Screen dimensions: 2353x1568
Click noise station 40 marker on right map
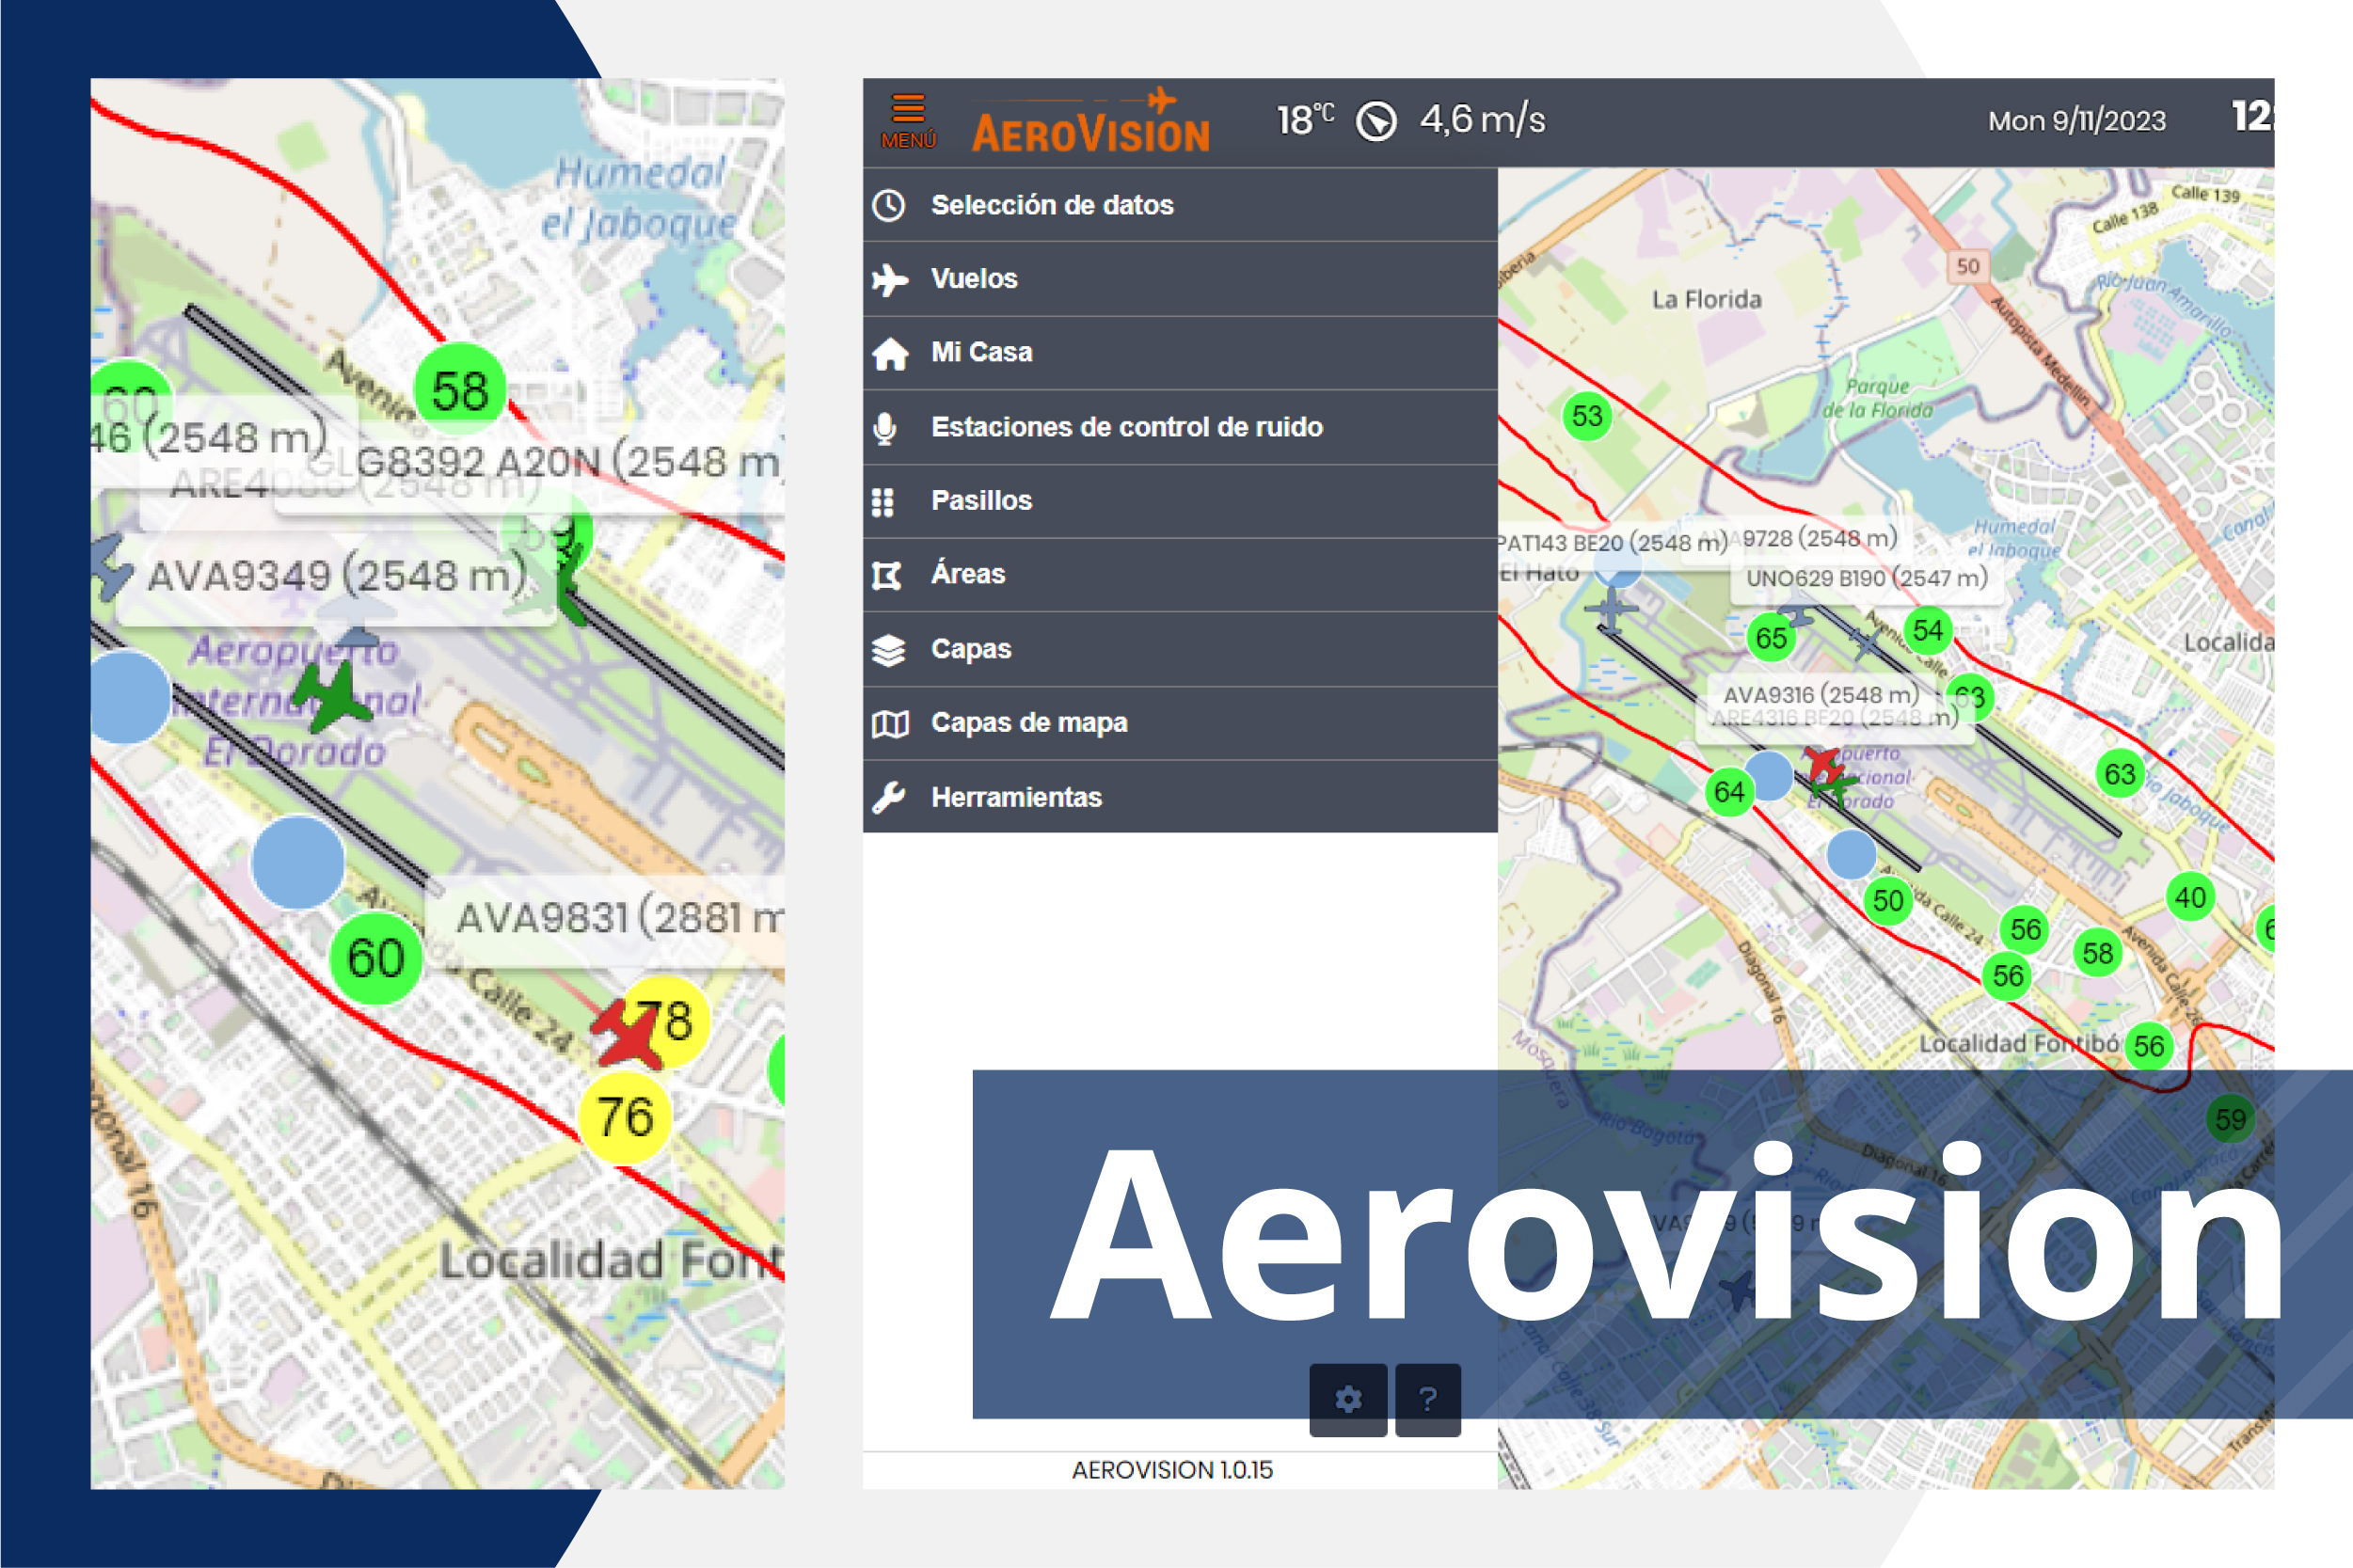(x=2190, y=897)
